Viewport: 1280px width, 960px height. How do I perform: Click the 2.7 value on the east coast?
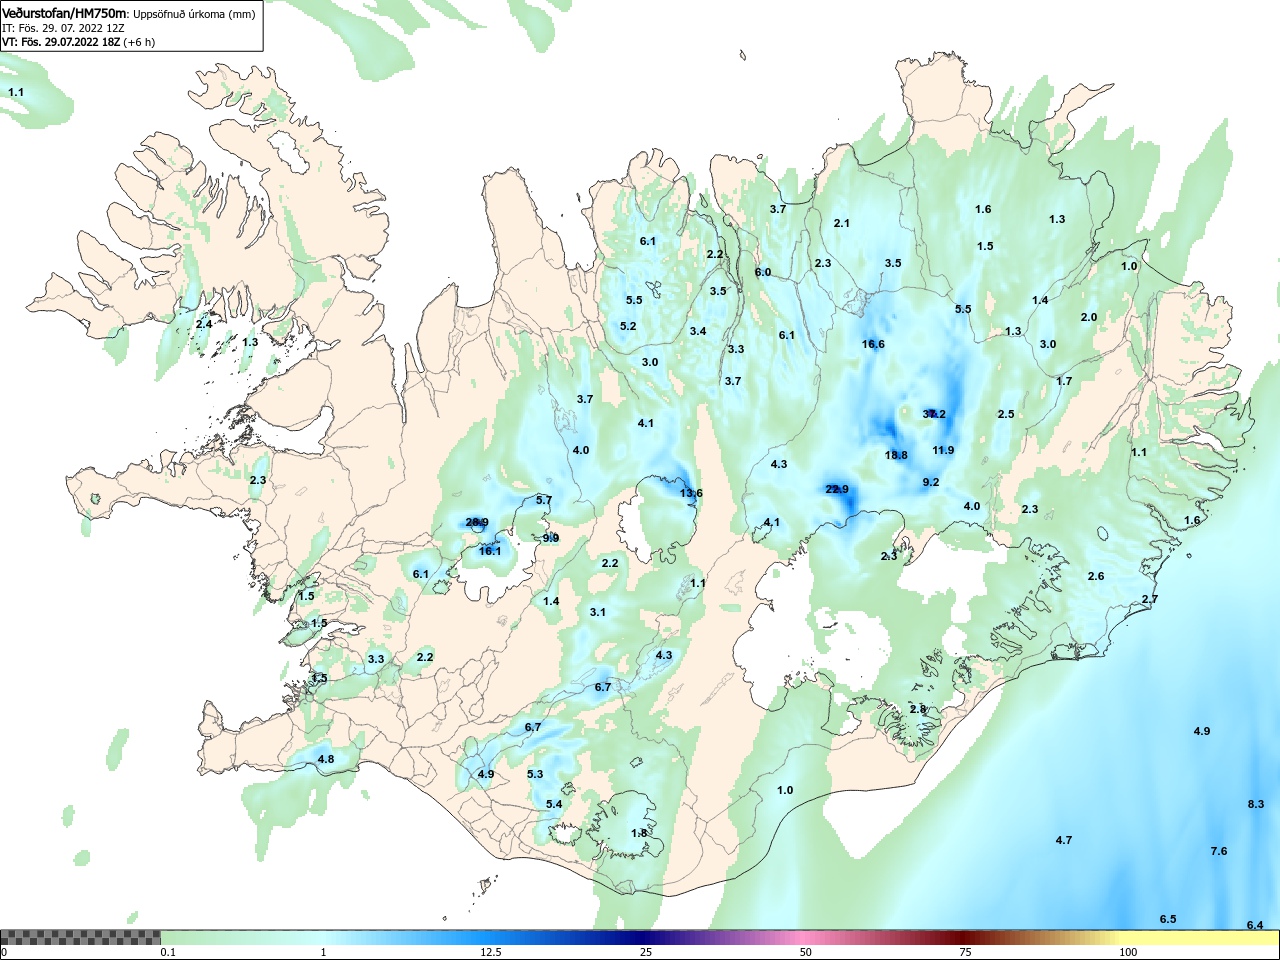pos(1150,599)
